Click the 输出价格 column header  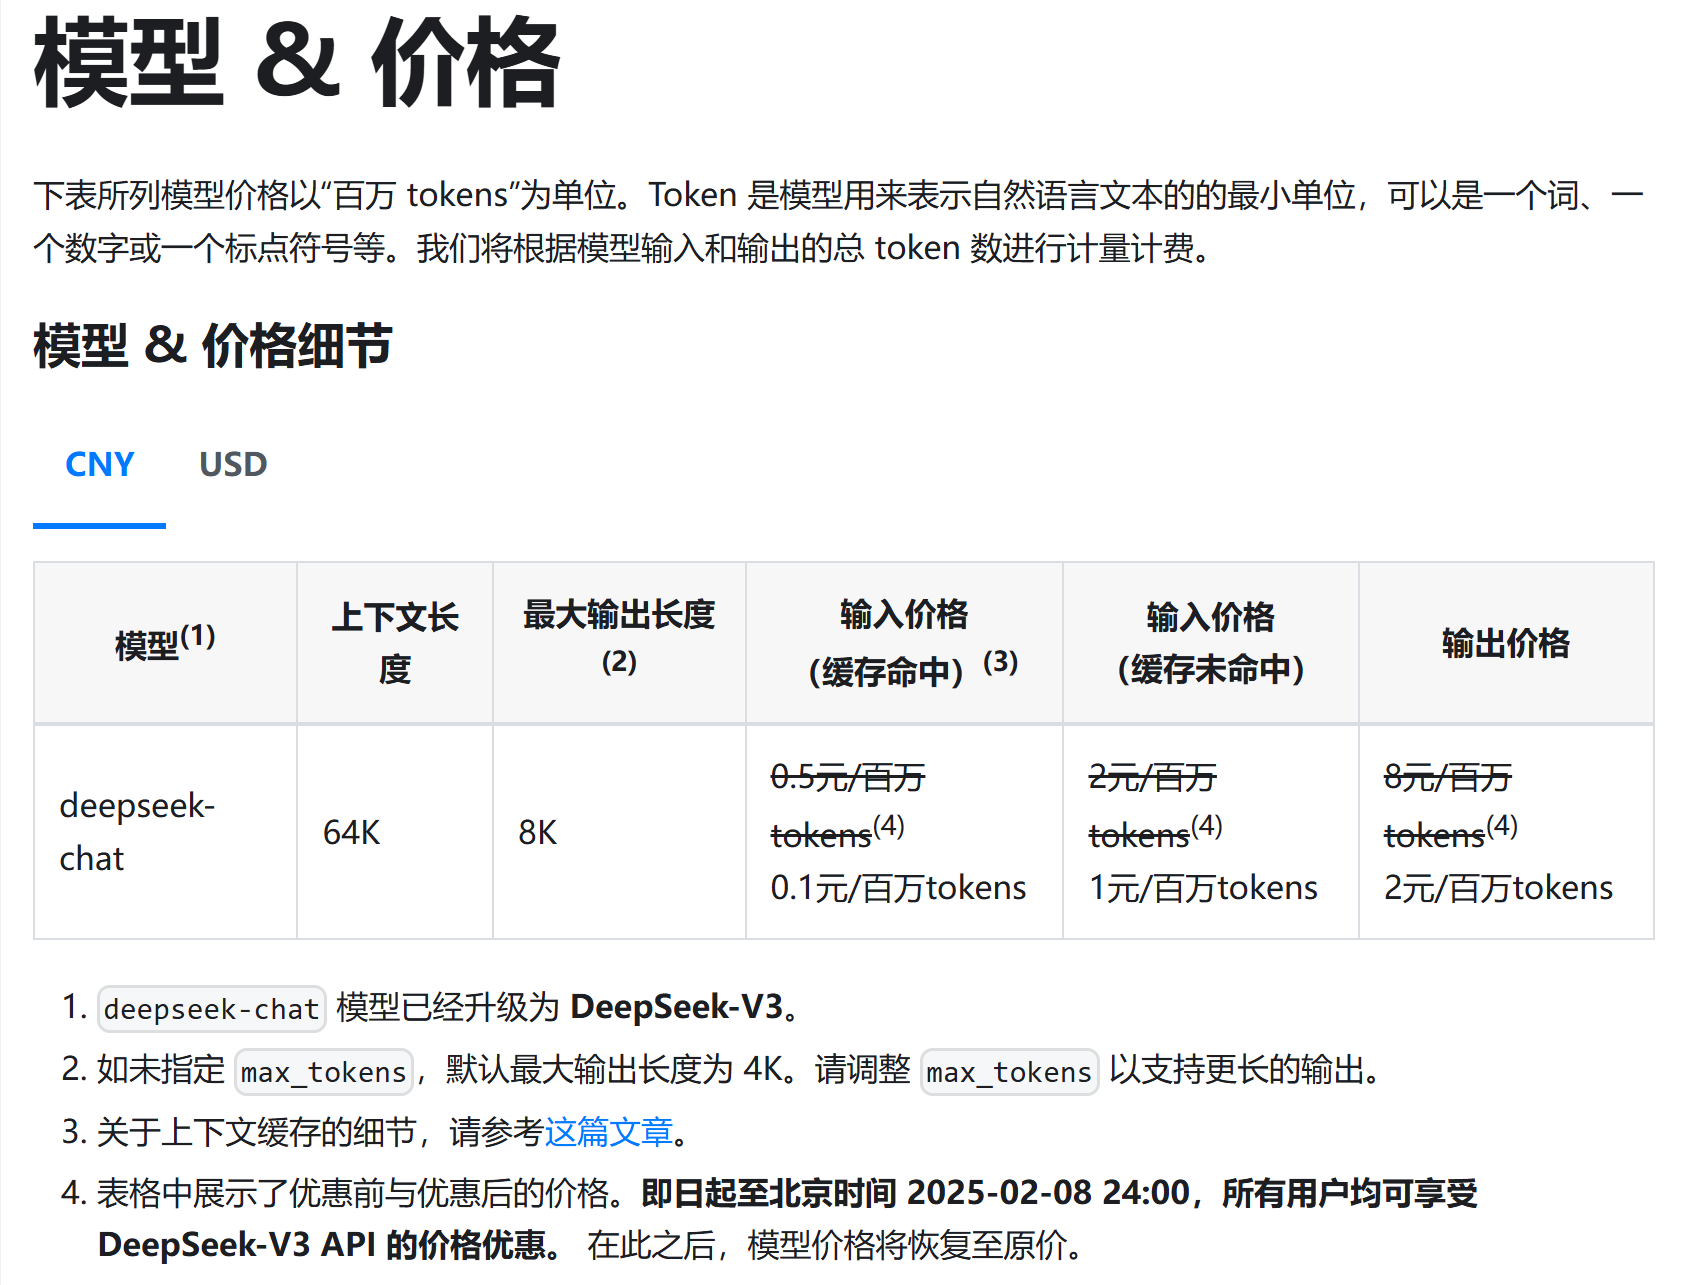[1506, 643]
